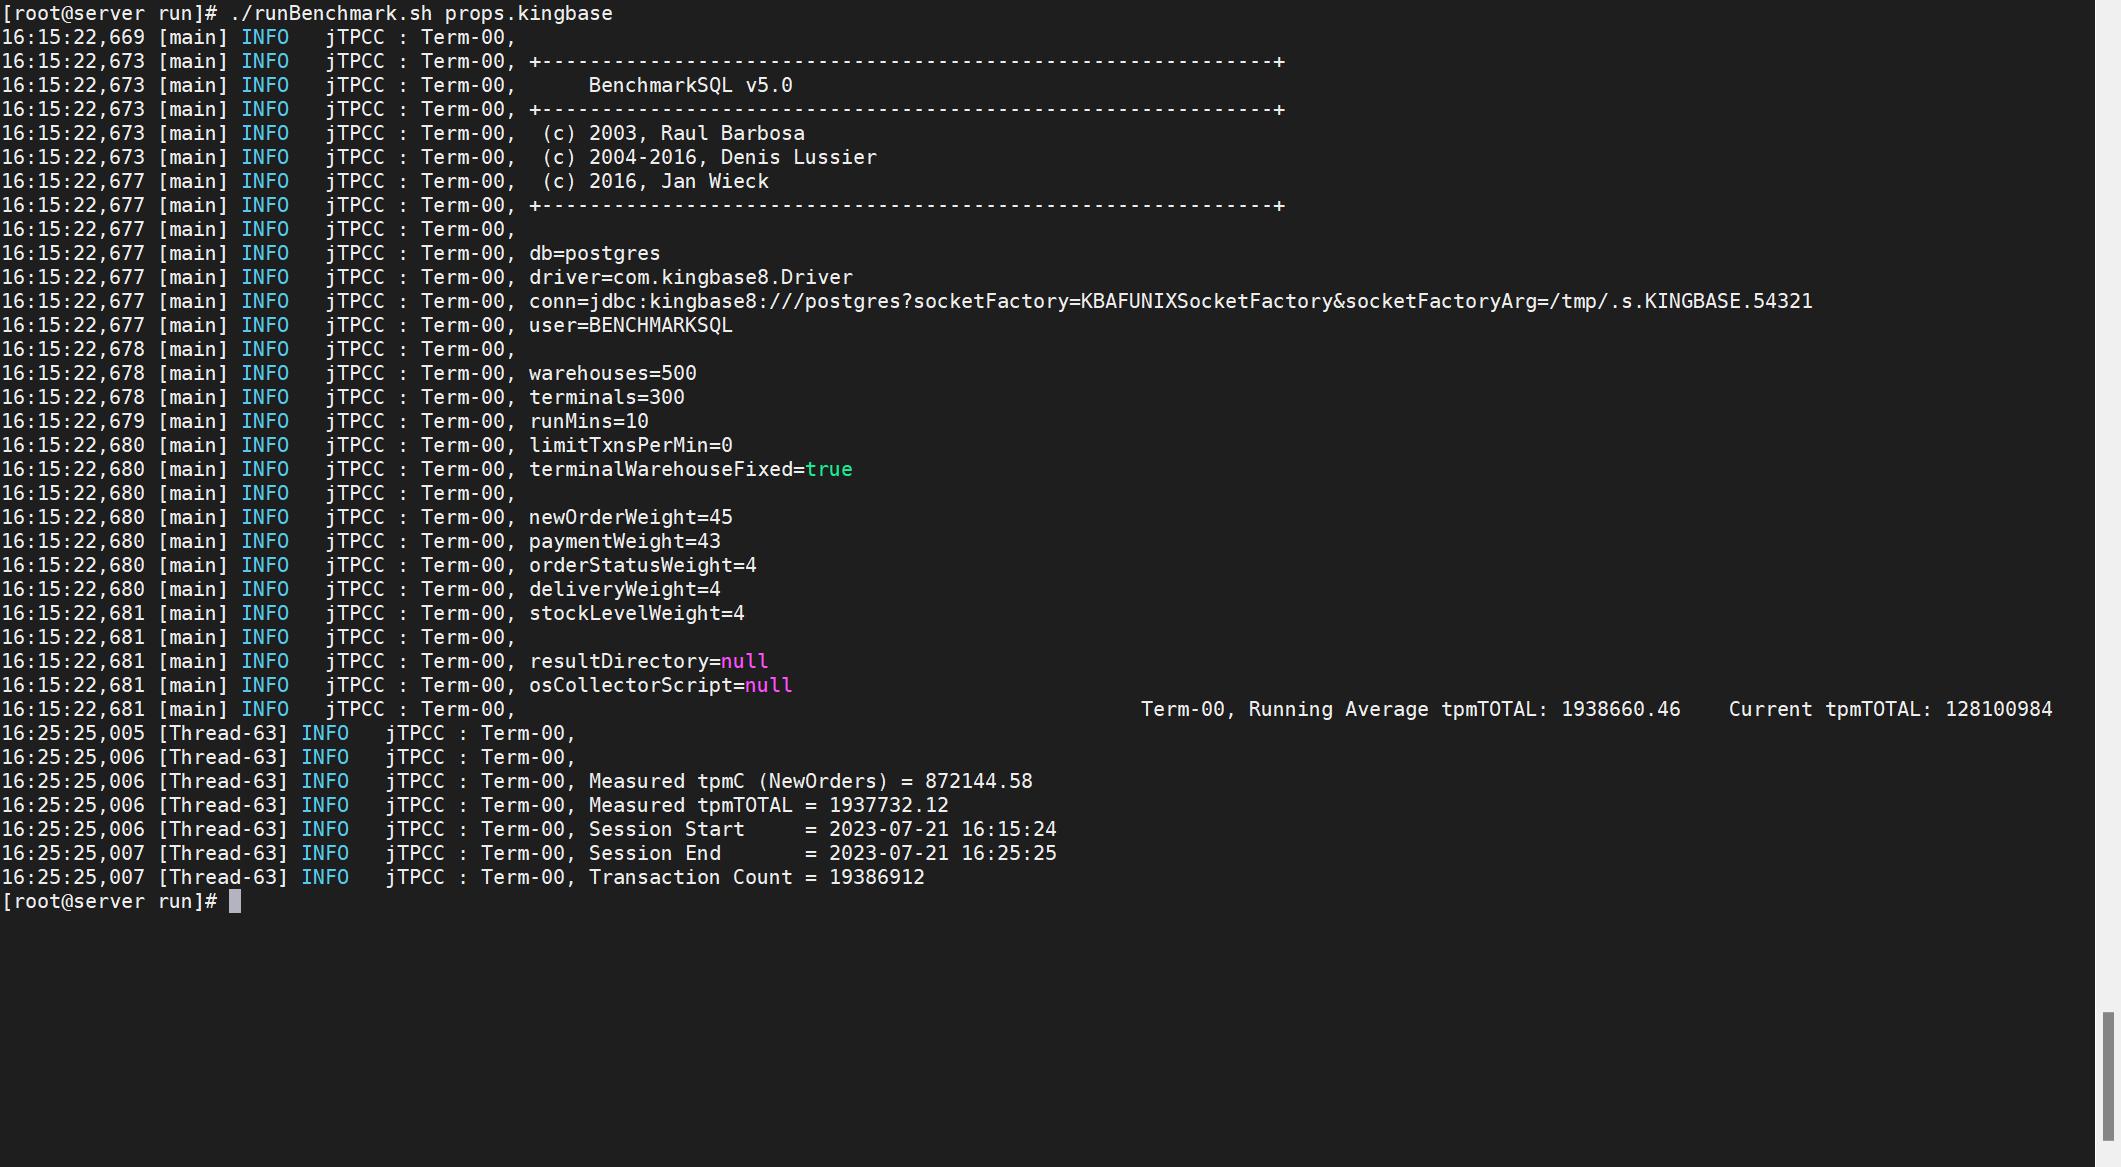Click the Session End timestamp

click(x=942, y=853)
